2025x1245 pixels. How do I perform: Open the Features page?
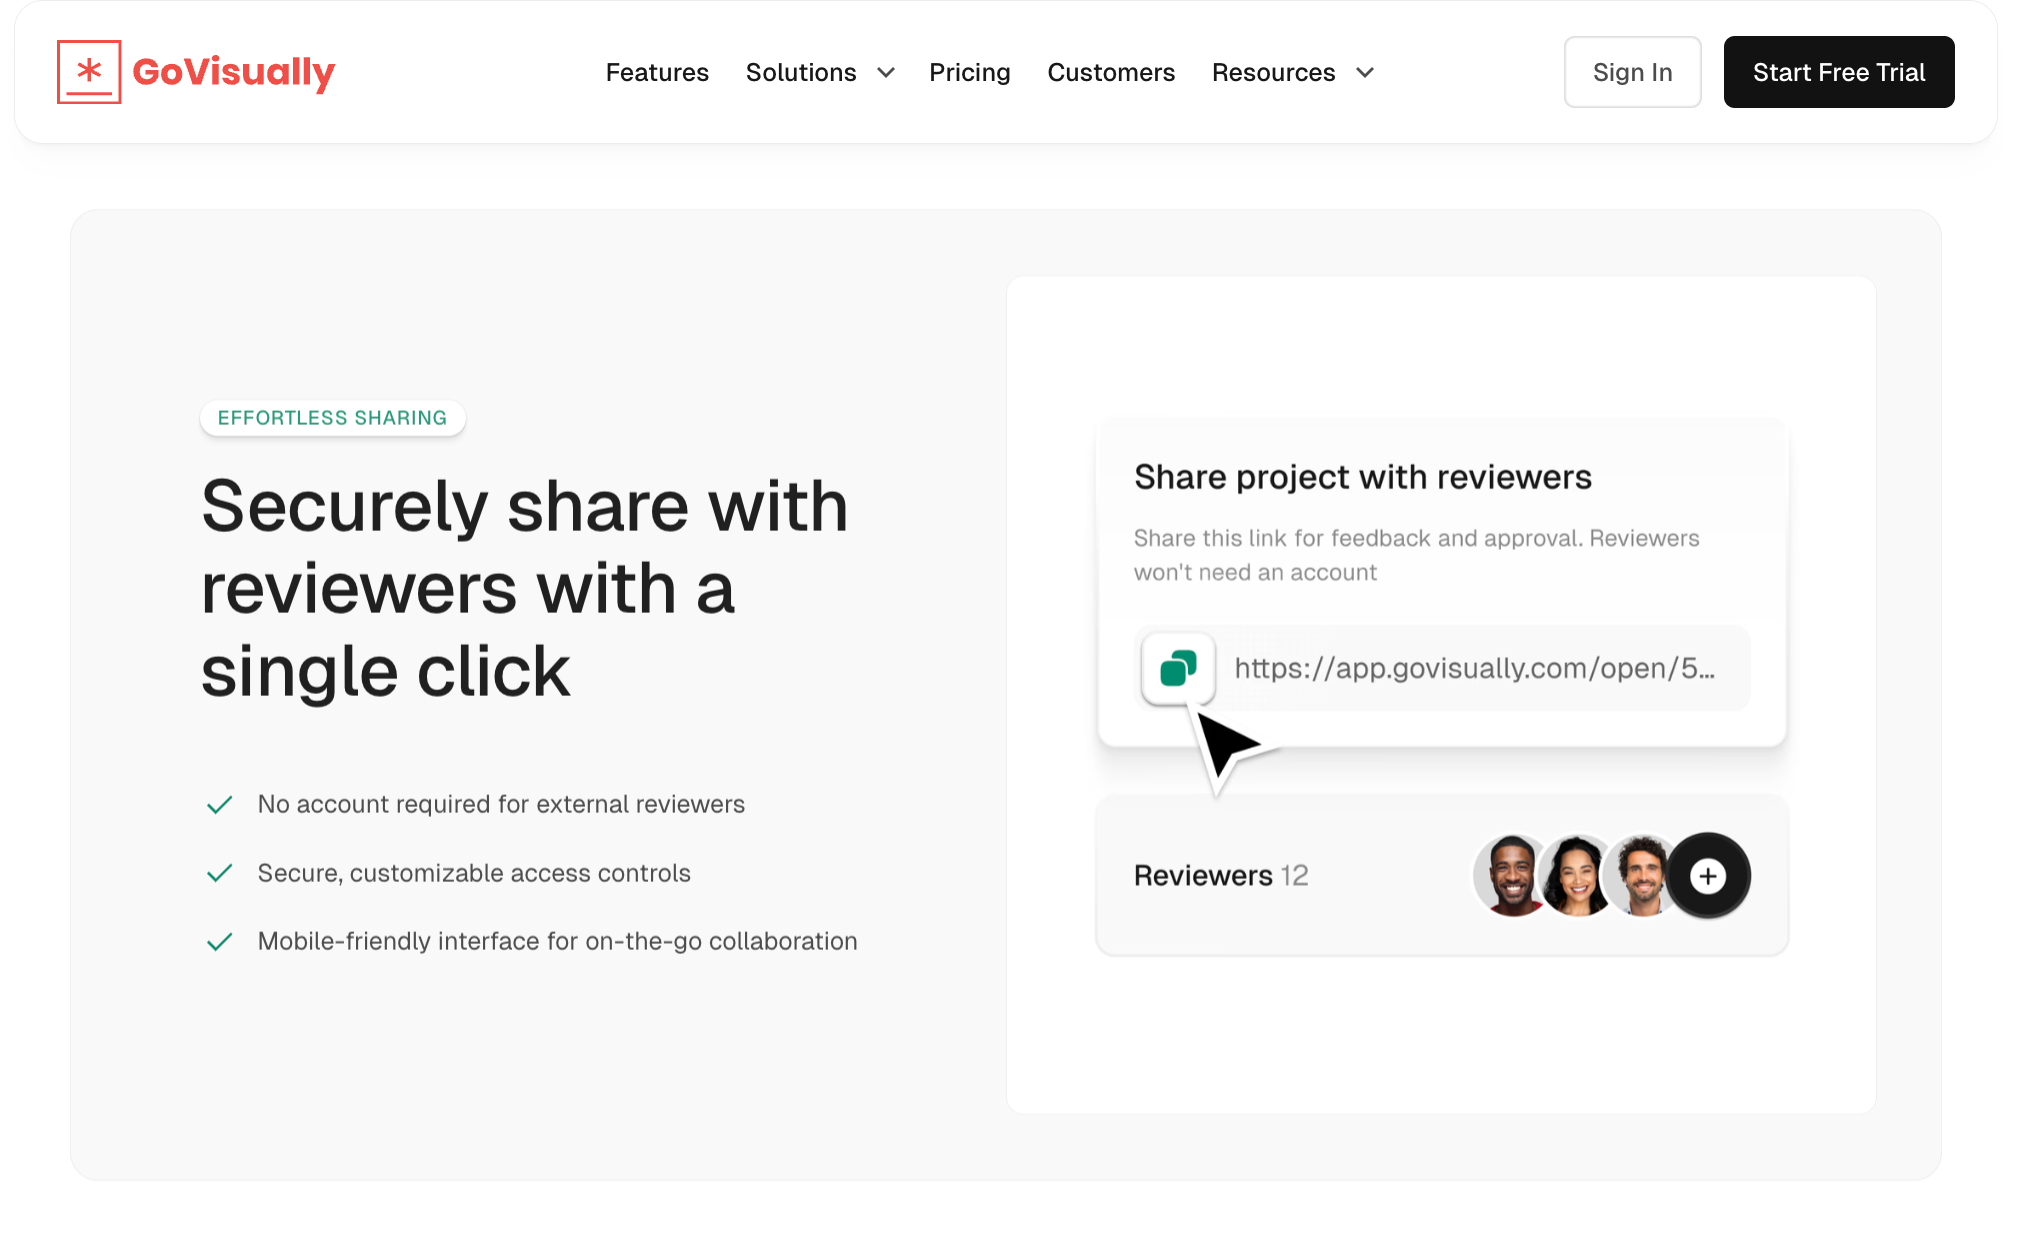657,72
